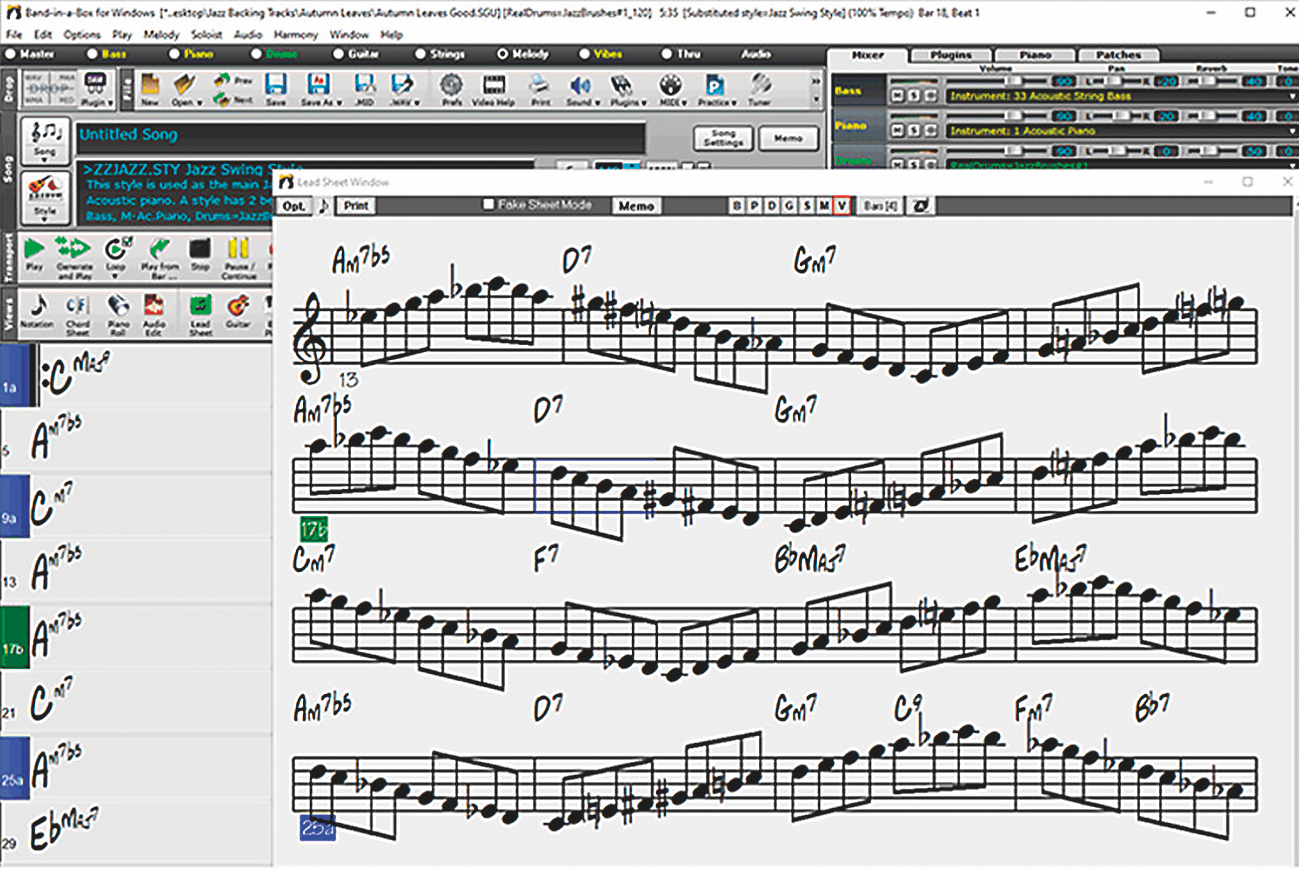Select the Piano track radio button
This screenshot has width=1299, height=870.
(x=176, y=54)
